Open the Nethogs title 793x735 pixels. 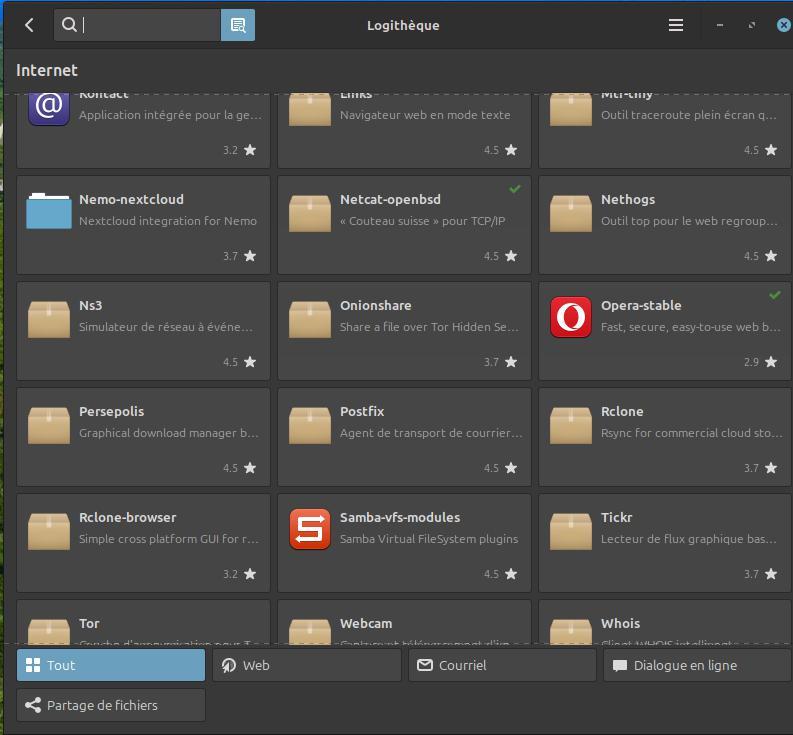[x=628, y=199]
